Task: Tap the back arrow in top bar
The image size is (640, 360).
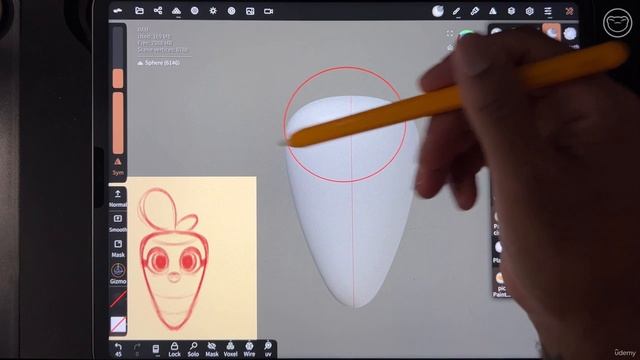Action: click(x=118, y=11)
